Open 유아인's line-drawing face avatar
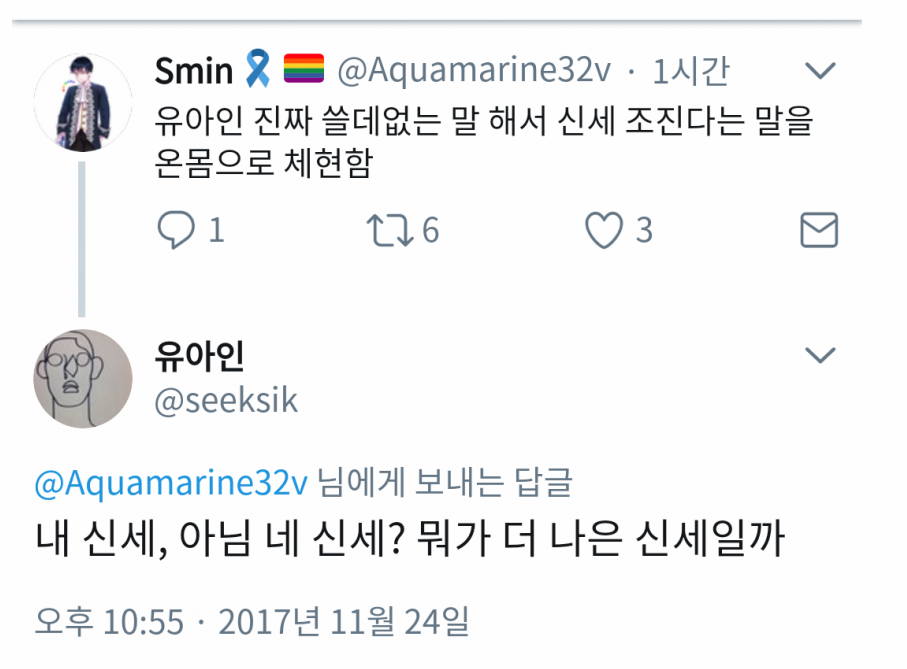 [82, 378]
